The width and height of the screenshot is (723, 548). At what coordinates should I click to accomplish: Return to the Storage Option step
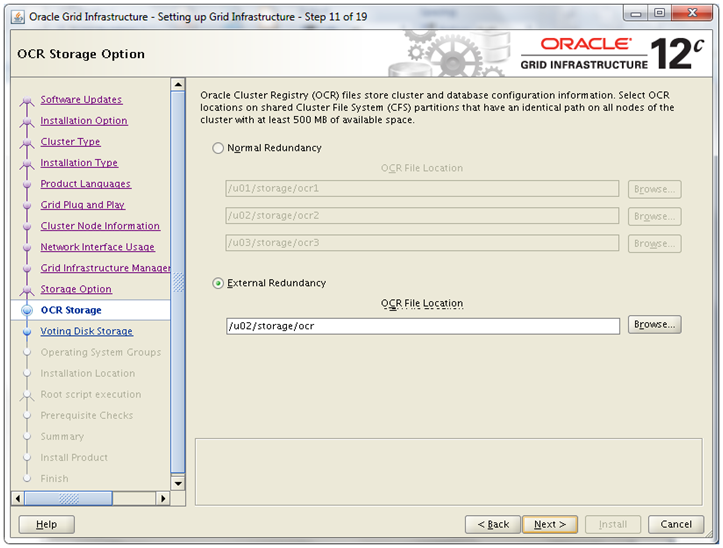76,289
